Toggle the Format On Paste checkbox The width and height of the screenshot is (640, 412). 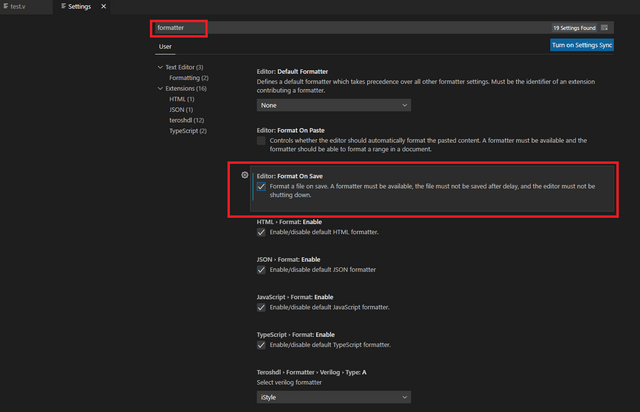(x=261, y=141)
